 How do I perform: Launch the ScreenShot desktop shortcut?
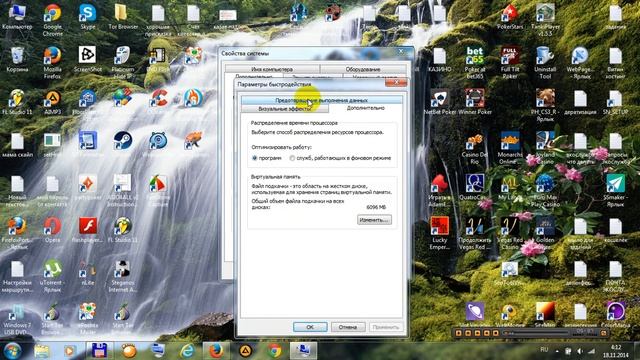(87, 60)
